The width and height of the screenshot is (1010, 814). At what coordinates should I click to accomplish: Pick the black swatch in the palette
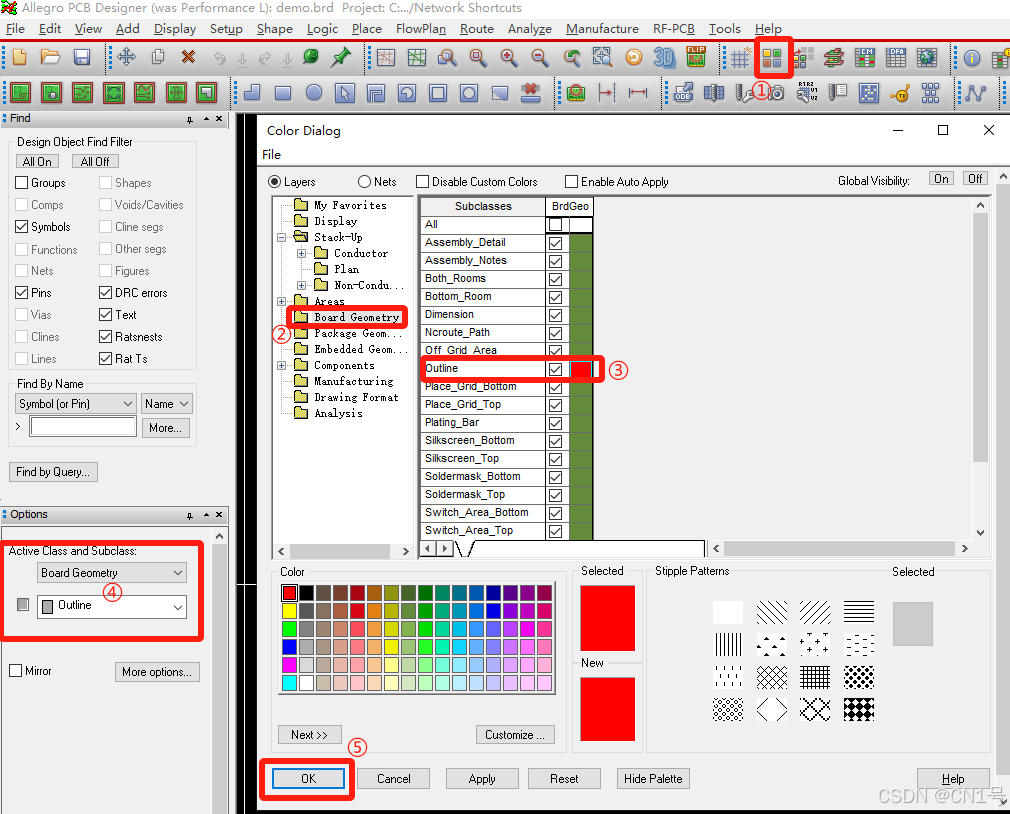coord(307,592)
